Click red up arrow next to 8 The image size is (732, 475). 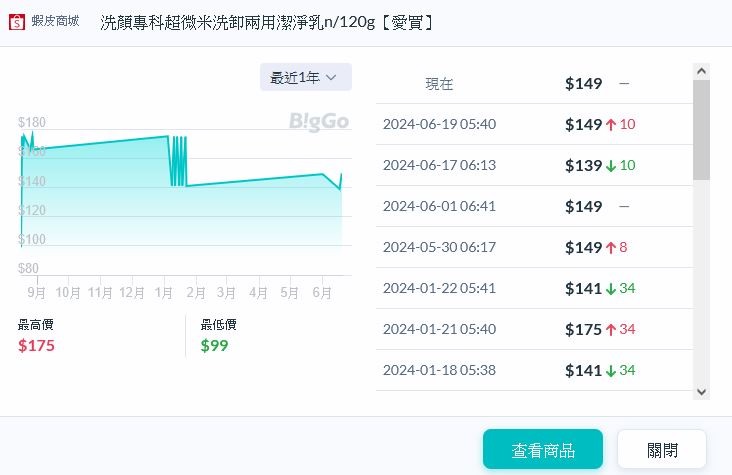tap(611, 248)
